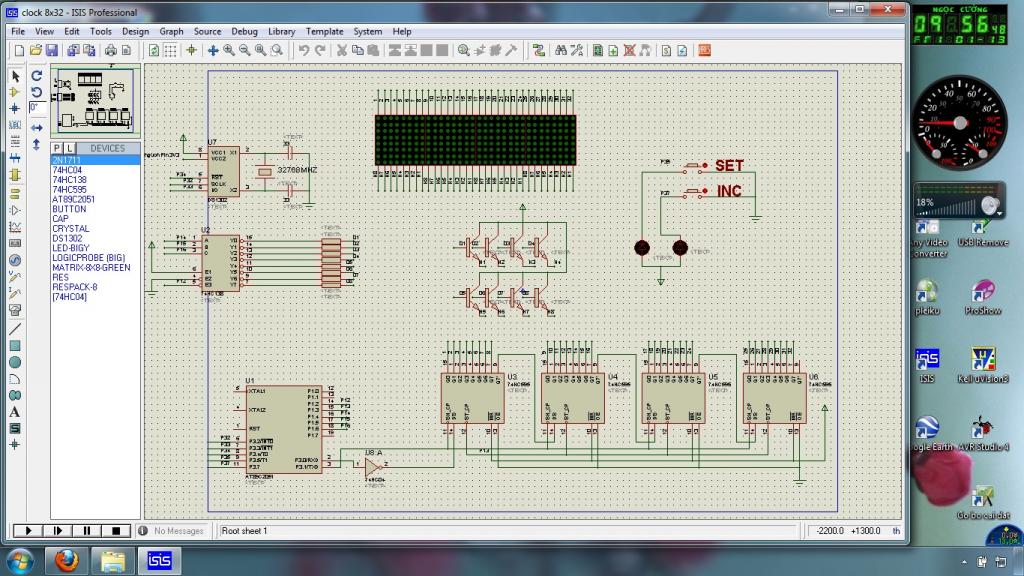Click the Zoom In magnifier icon

point(229,50)
